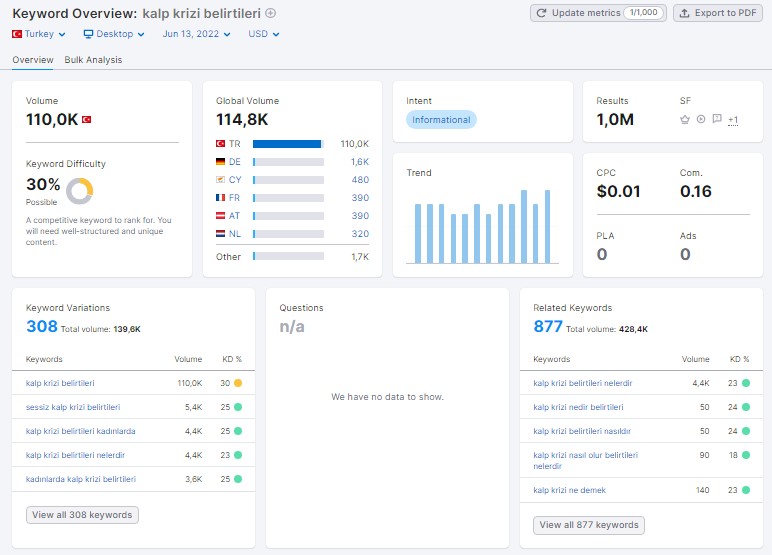This screenshot has width=772, height=555.
Task: Click the TR global volume bar
Action: (288, 144)
